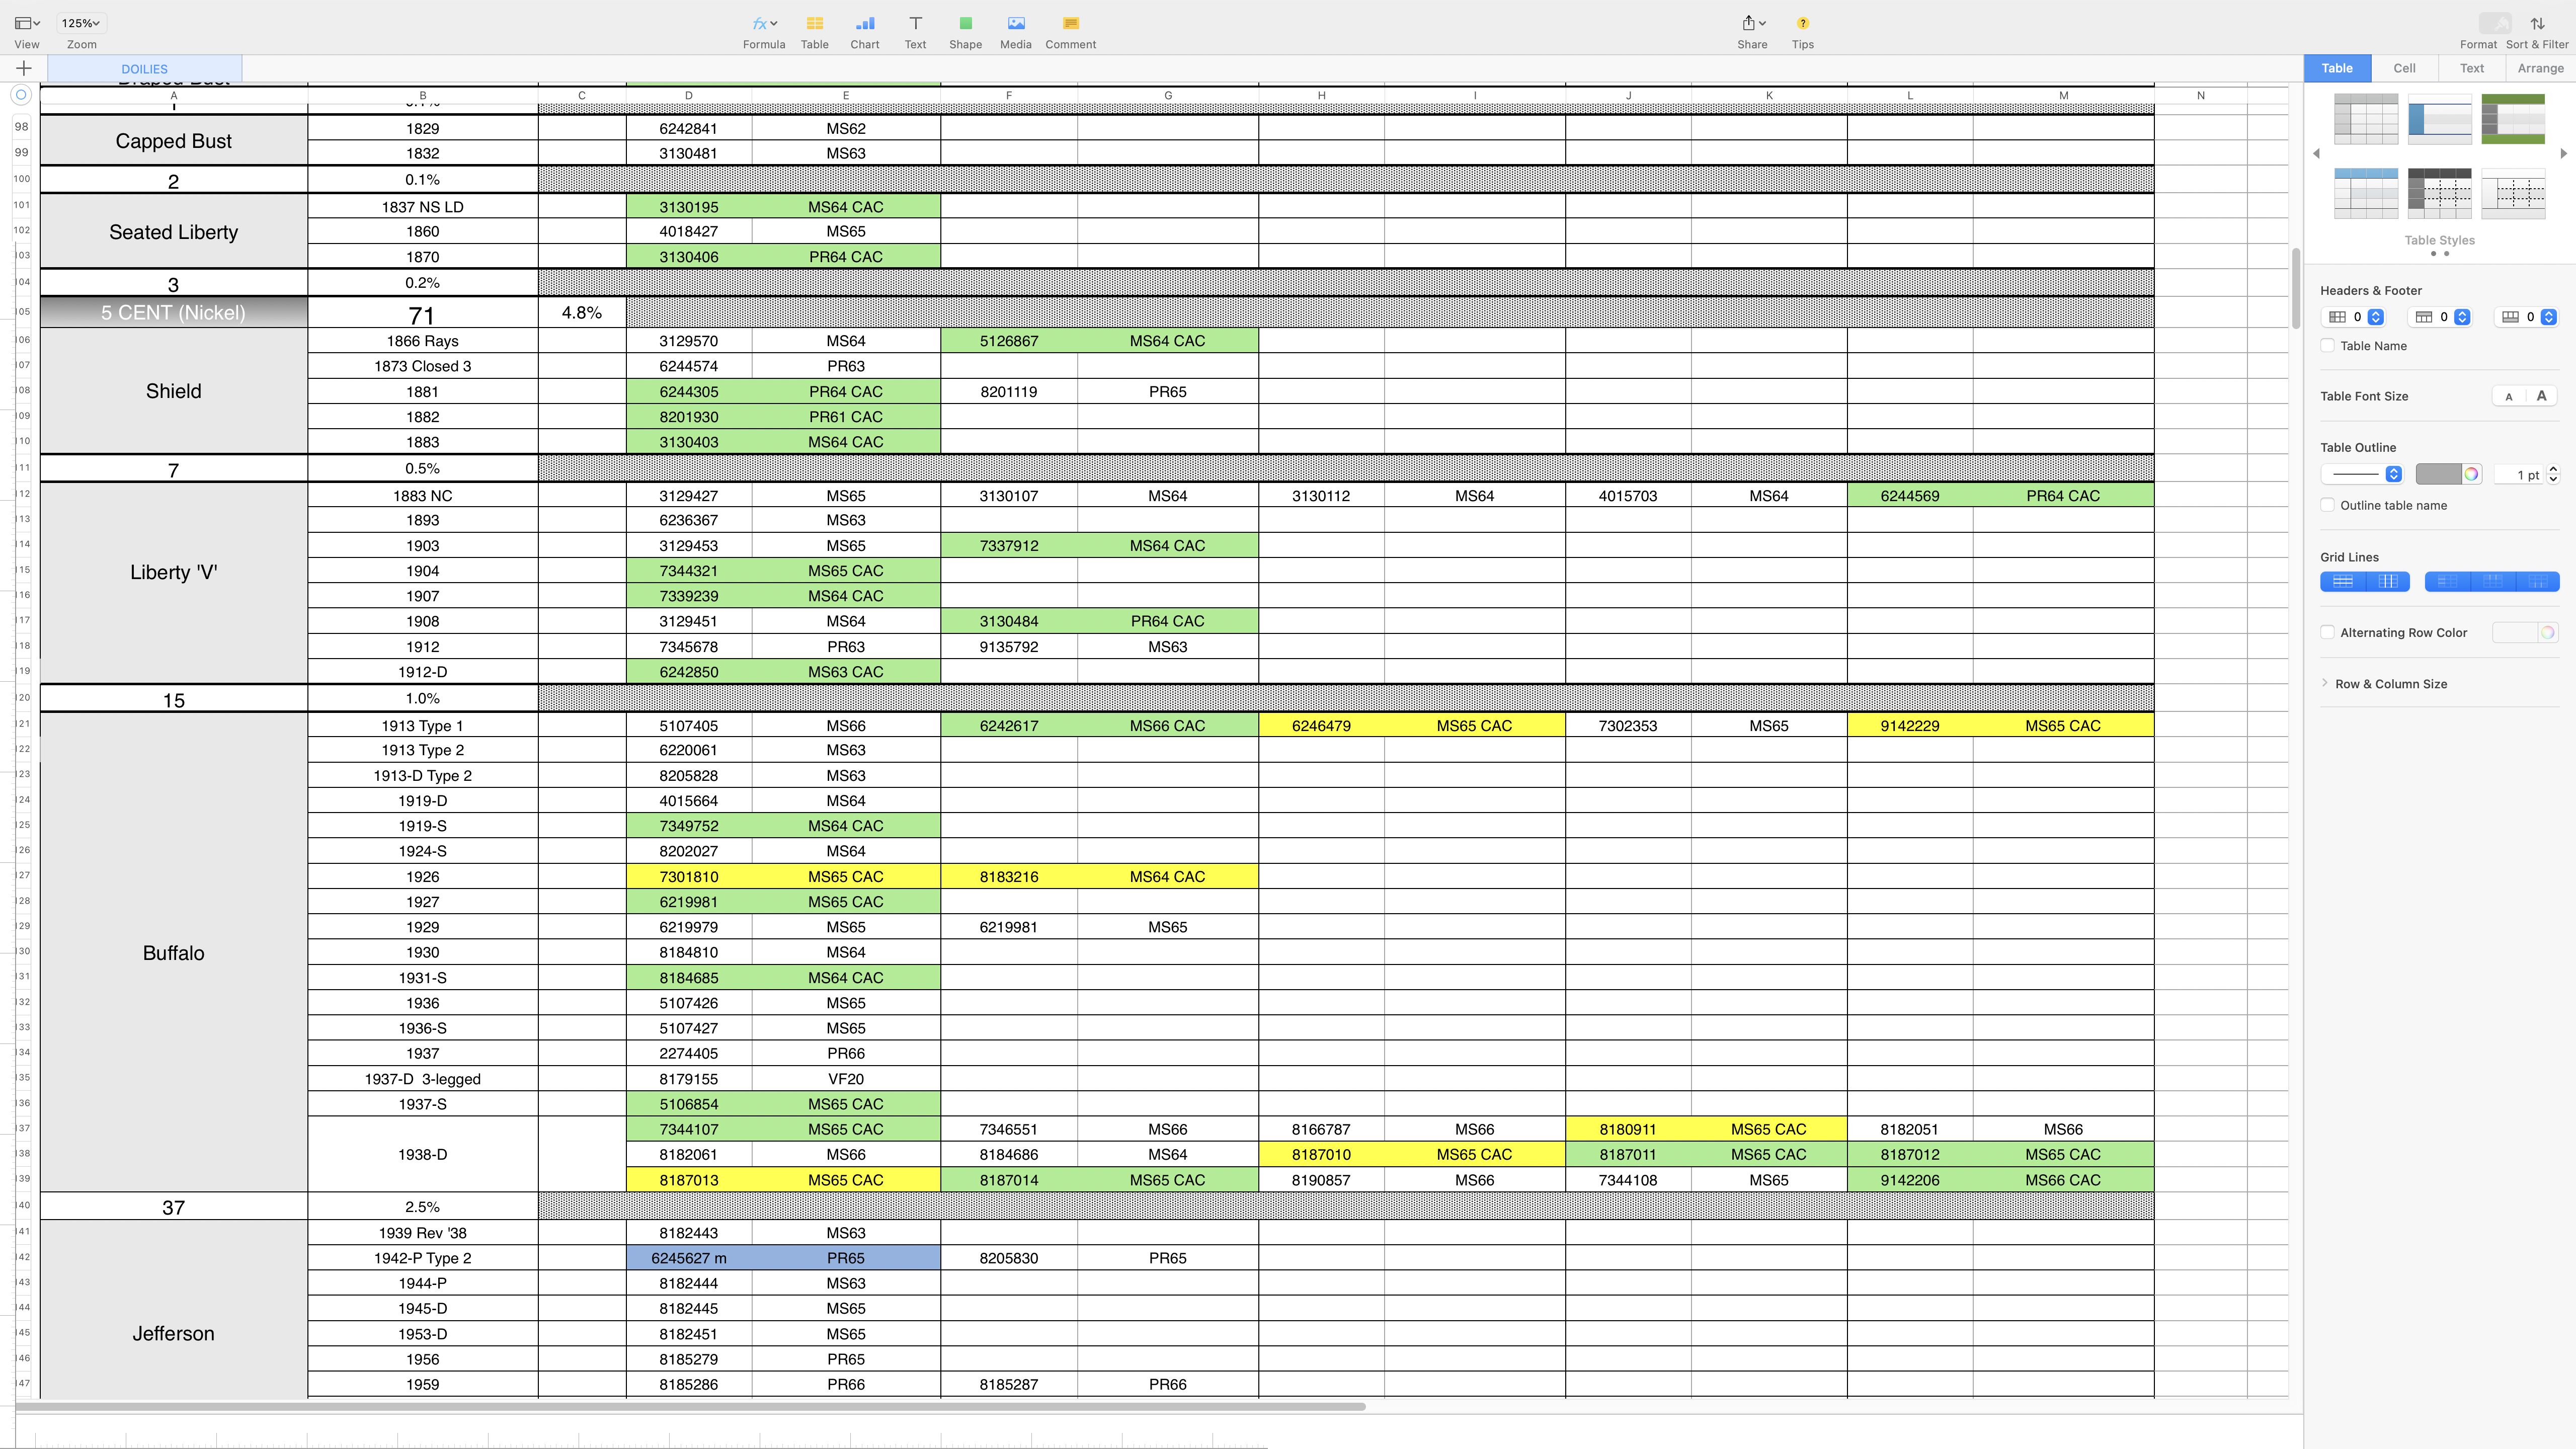
Task: Click the table outline color well
Action: tap(2438, 474)
